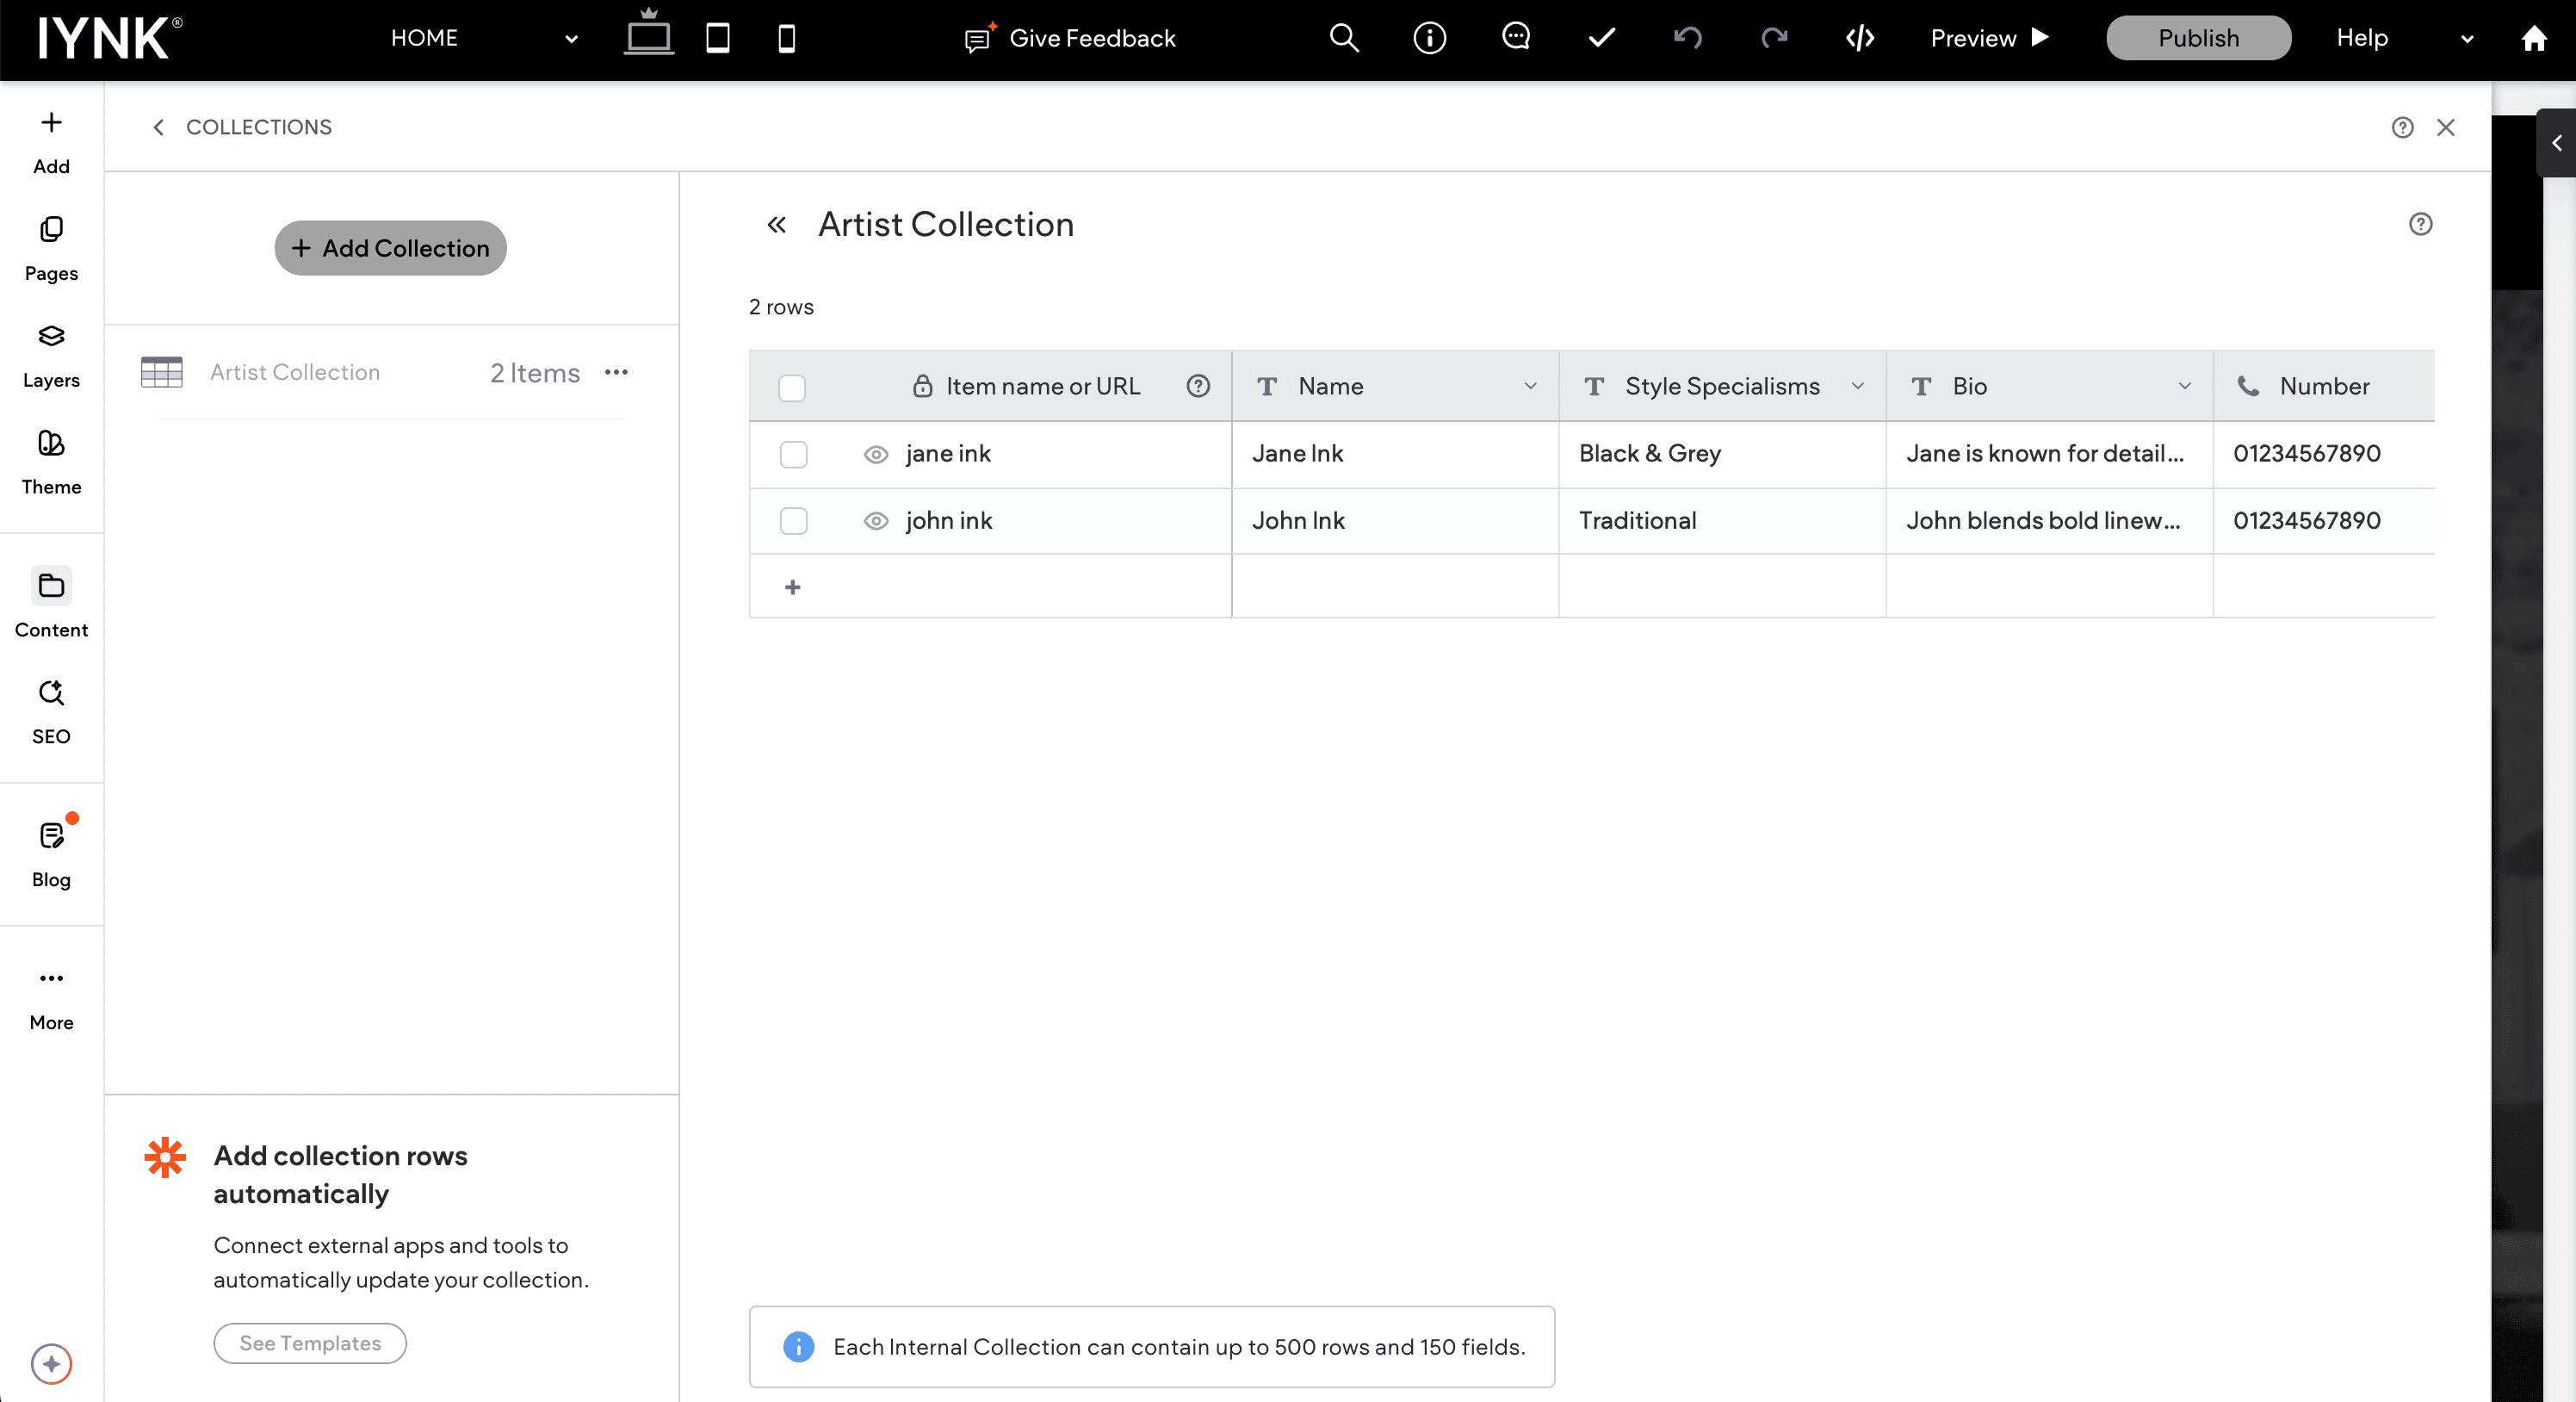This screenshot has height=1402, width=2576.
Task: Click the Add Collection button
Action: (390, 248)
